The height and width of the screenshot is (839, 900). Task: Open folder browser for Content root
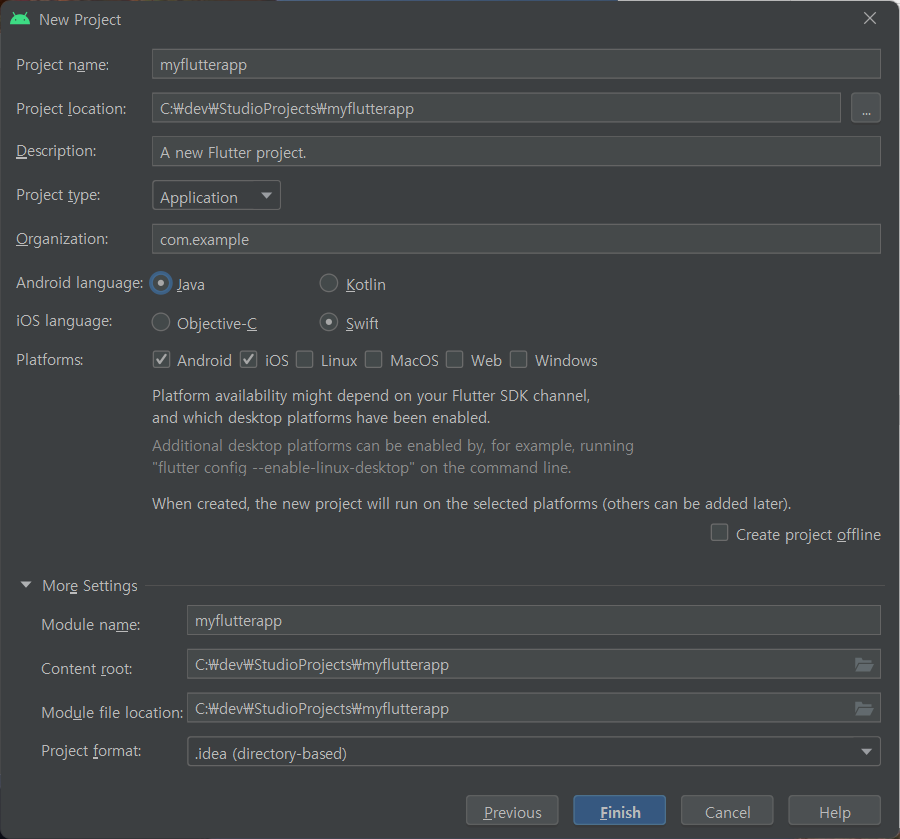[x=864, y=664]
